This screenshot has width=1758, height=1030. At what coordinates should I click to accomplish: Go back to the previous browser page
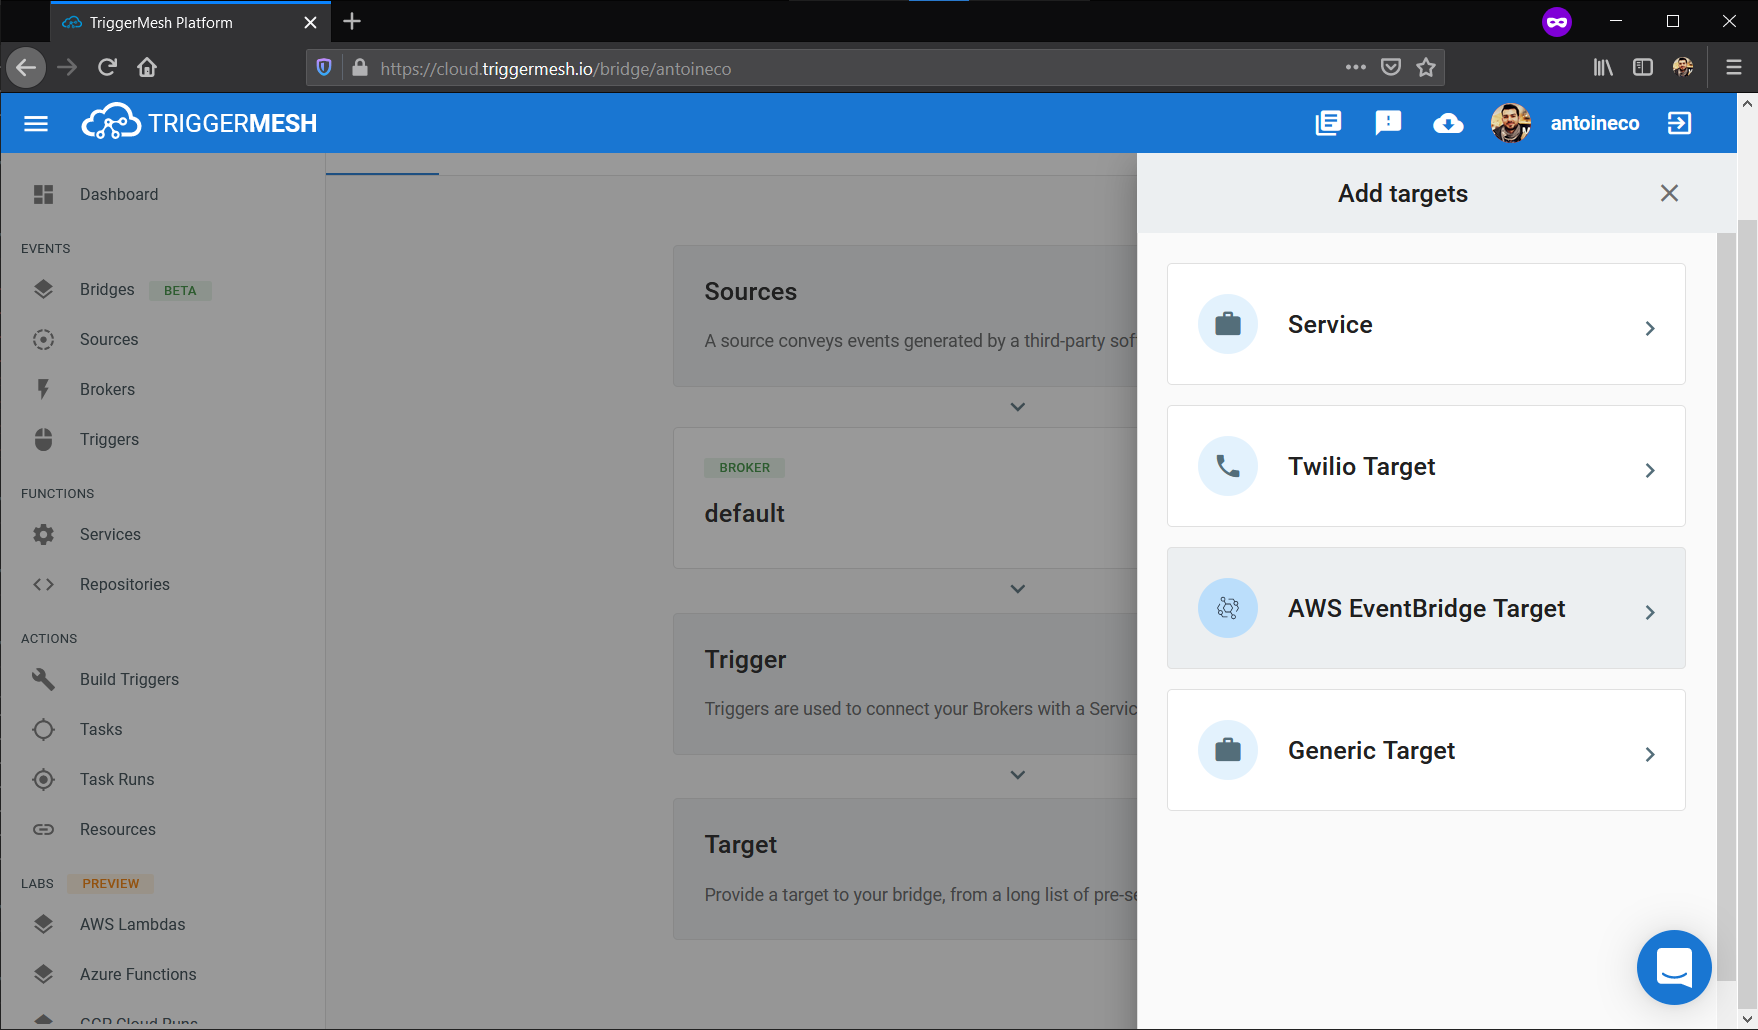click(x=26, y=67)
